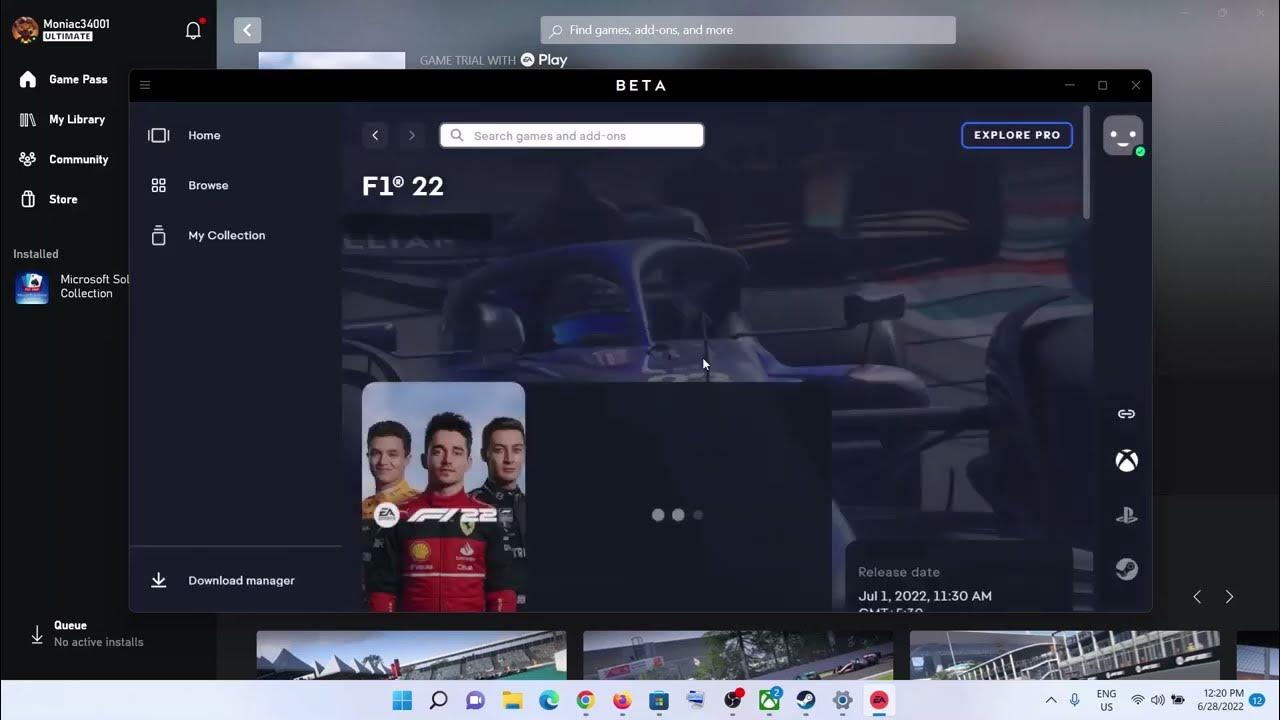Open Game Pass in Xbox app
The image size is (1280, 720).
point(64,79)
